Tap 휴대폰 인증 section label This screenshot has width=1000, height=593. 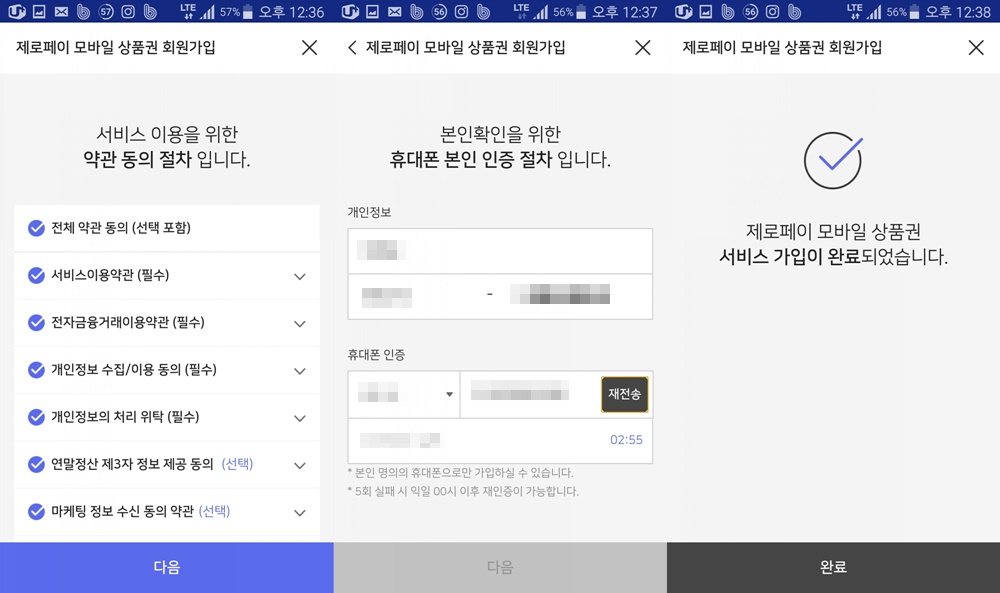[x=376, y=355]
